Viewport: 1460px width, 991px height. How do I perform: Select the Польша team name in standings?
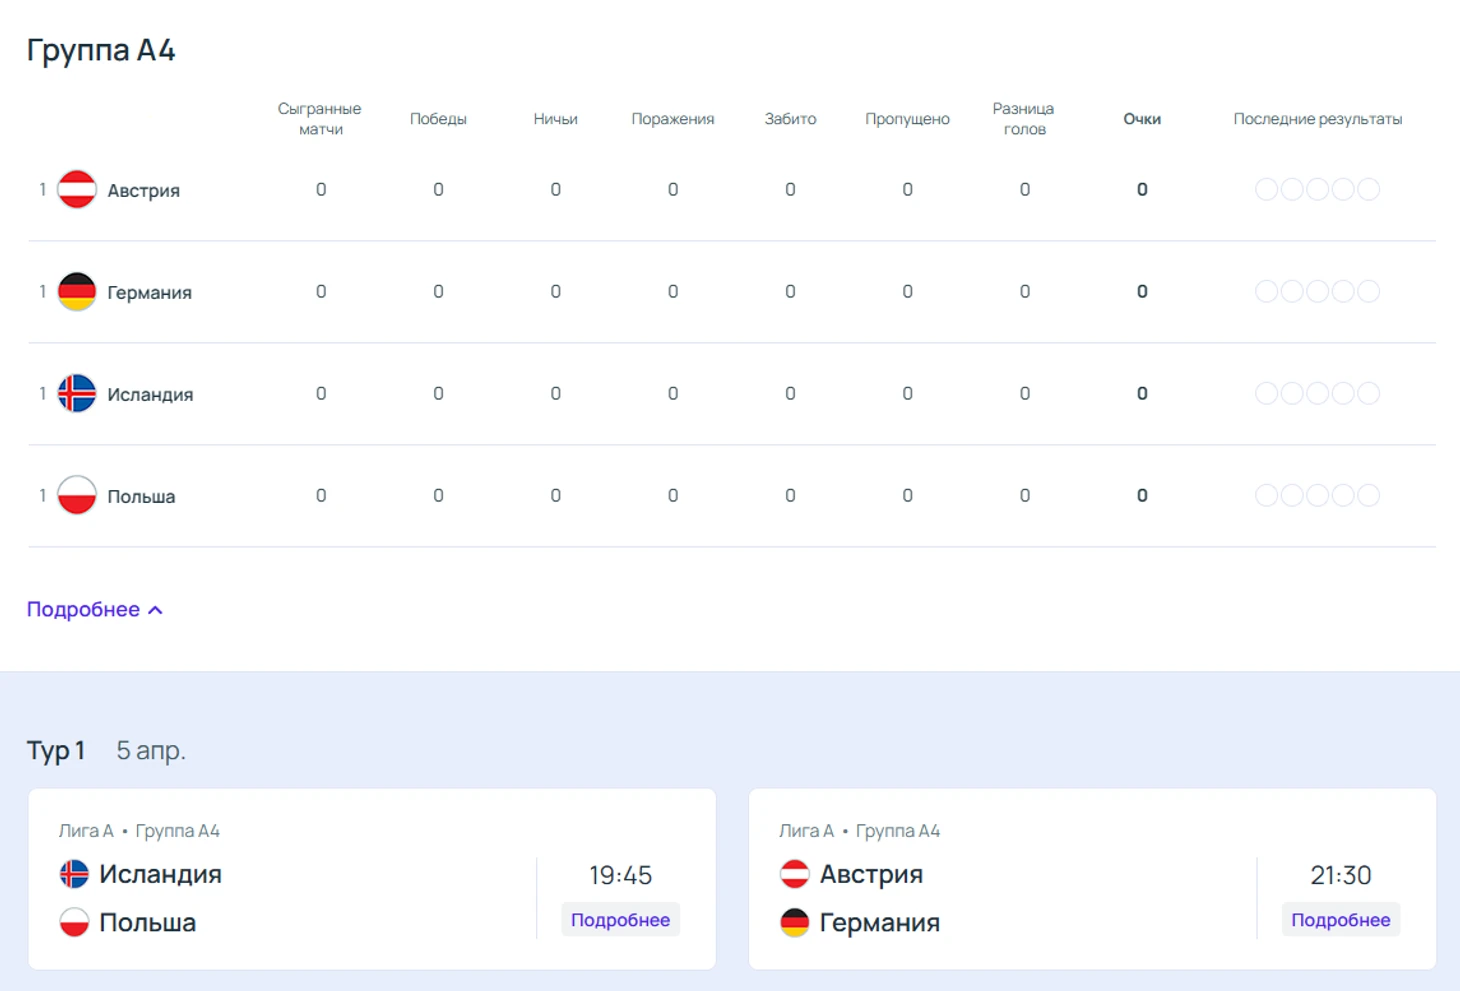click(141, 497)
